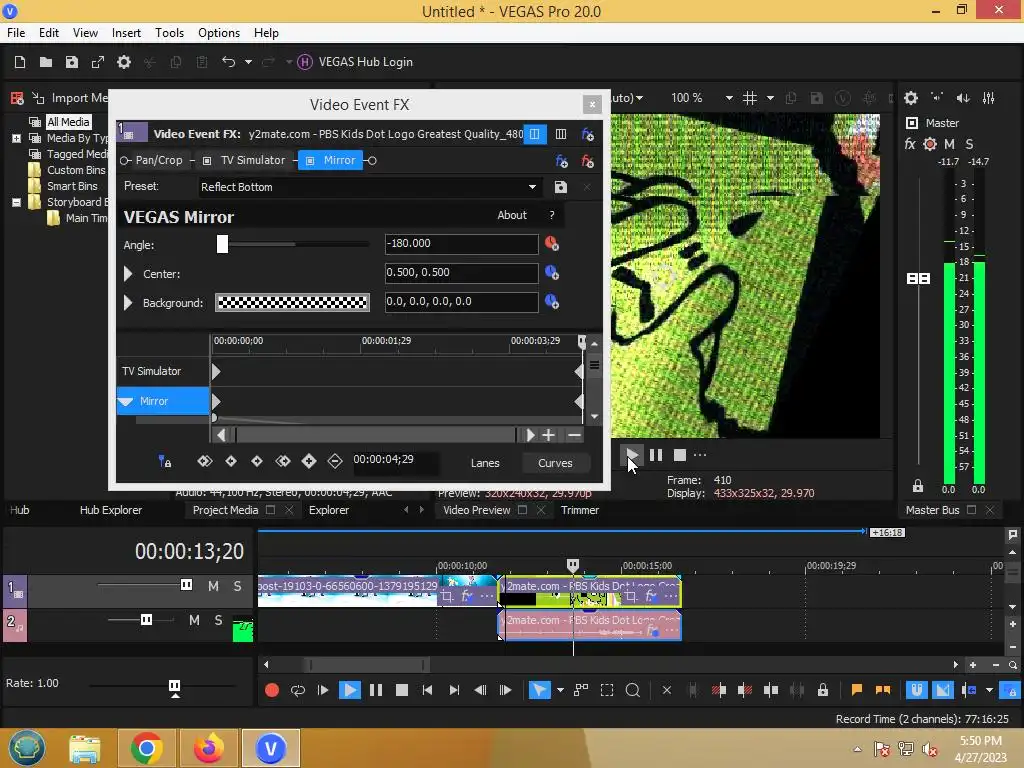The width and height of the screenshot is (1024, 768).
Task: Insert a marker with the orange flag icon
Action: pos(857,690)
